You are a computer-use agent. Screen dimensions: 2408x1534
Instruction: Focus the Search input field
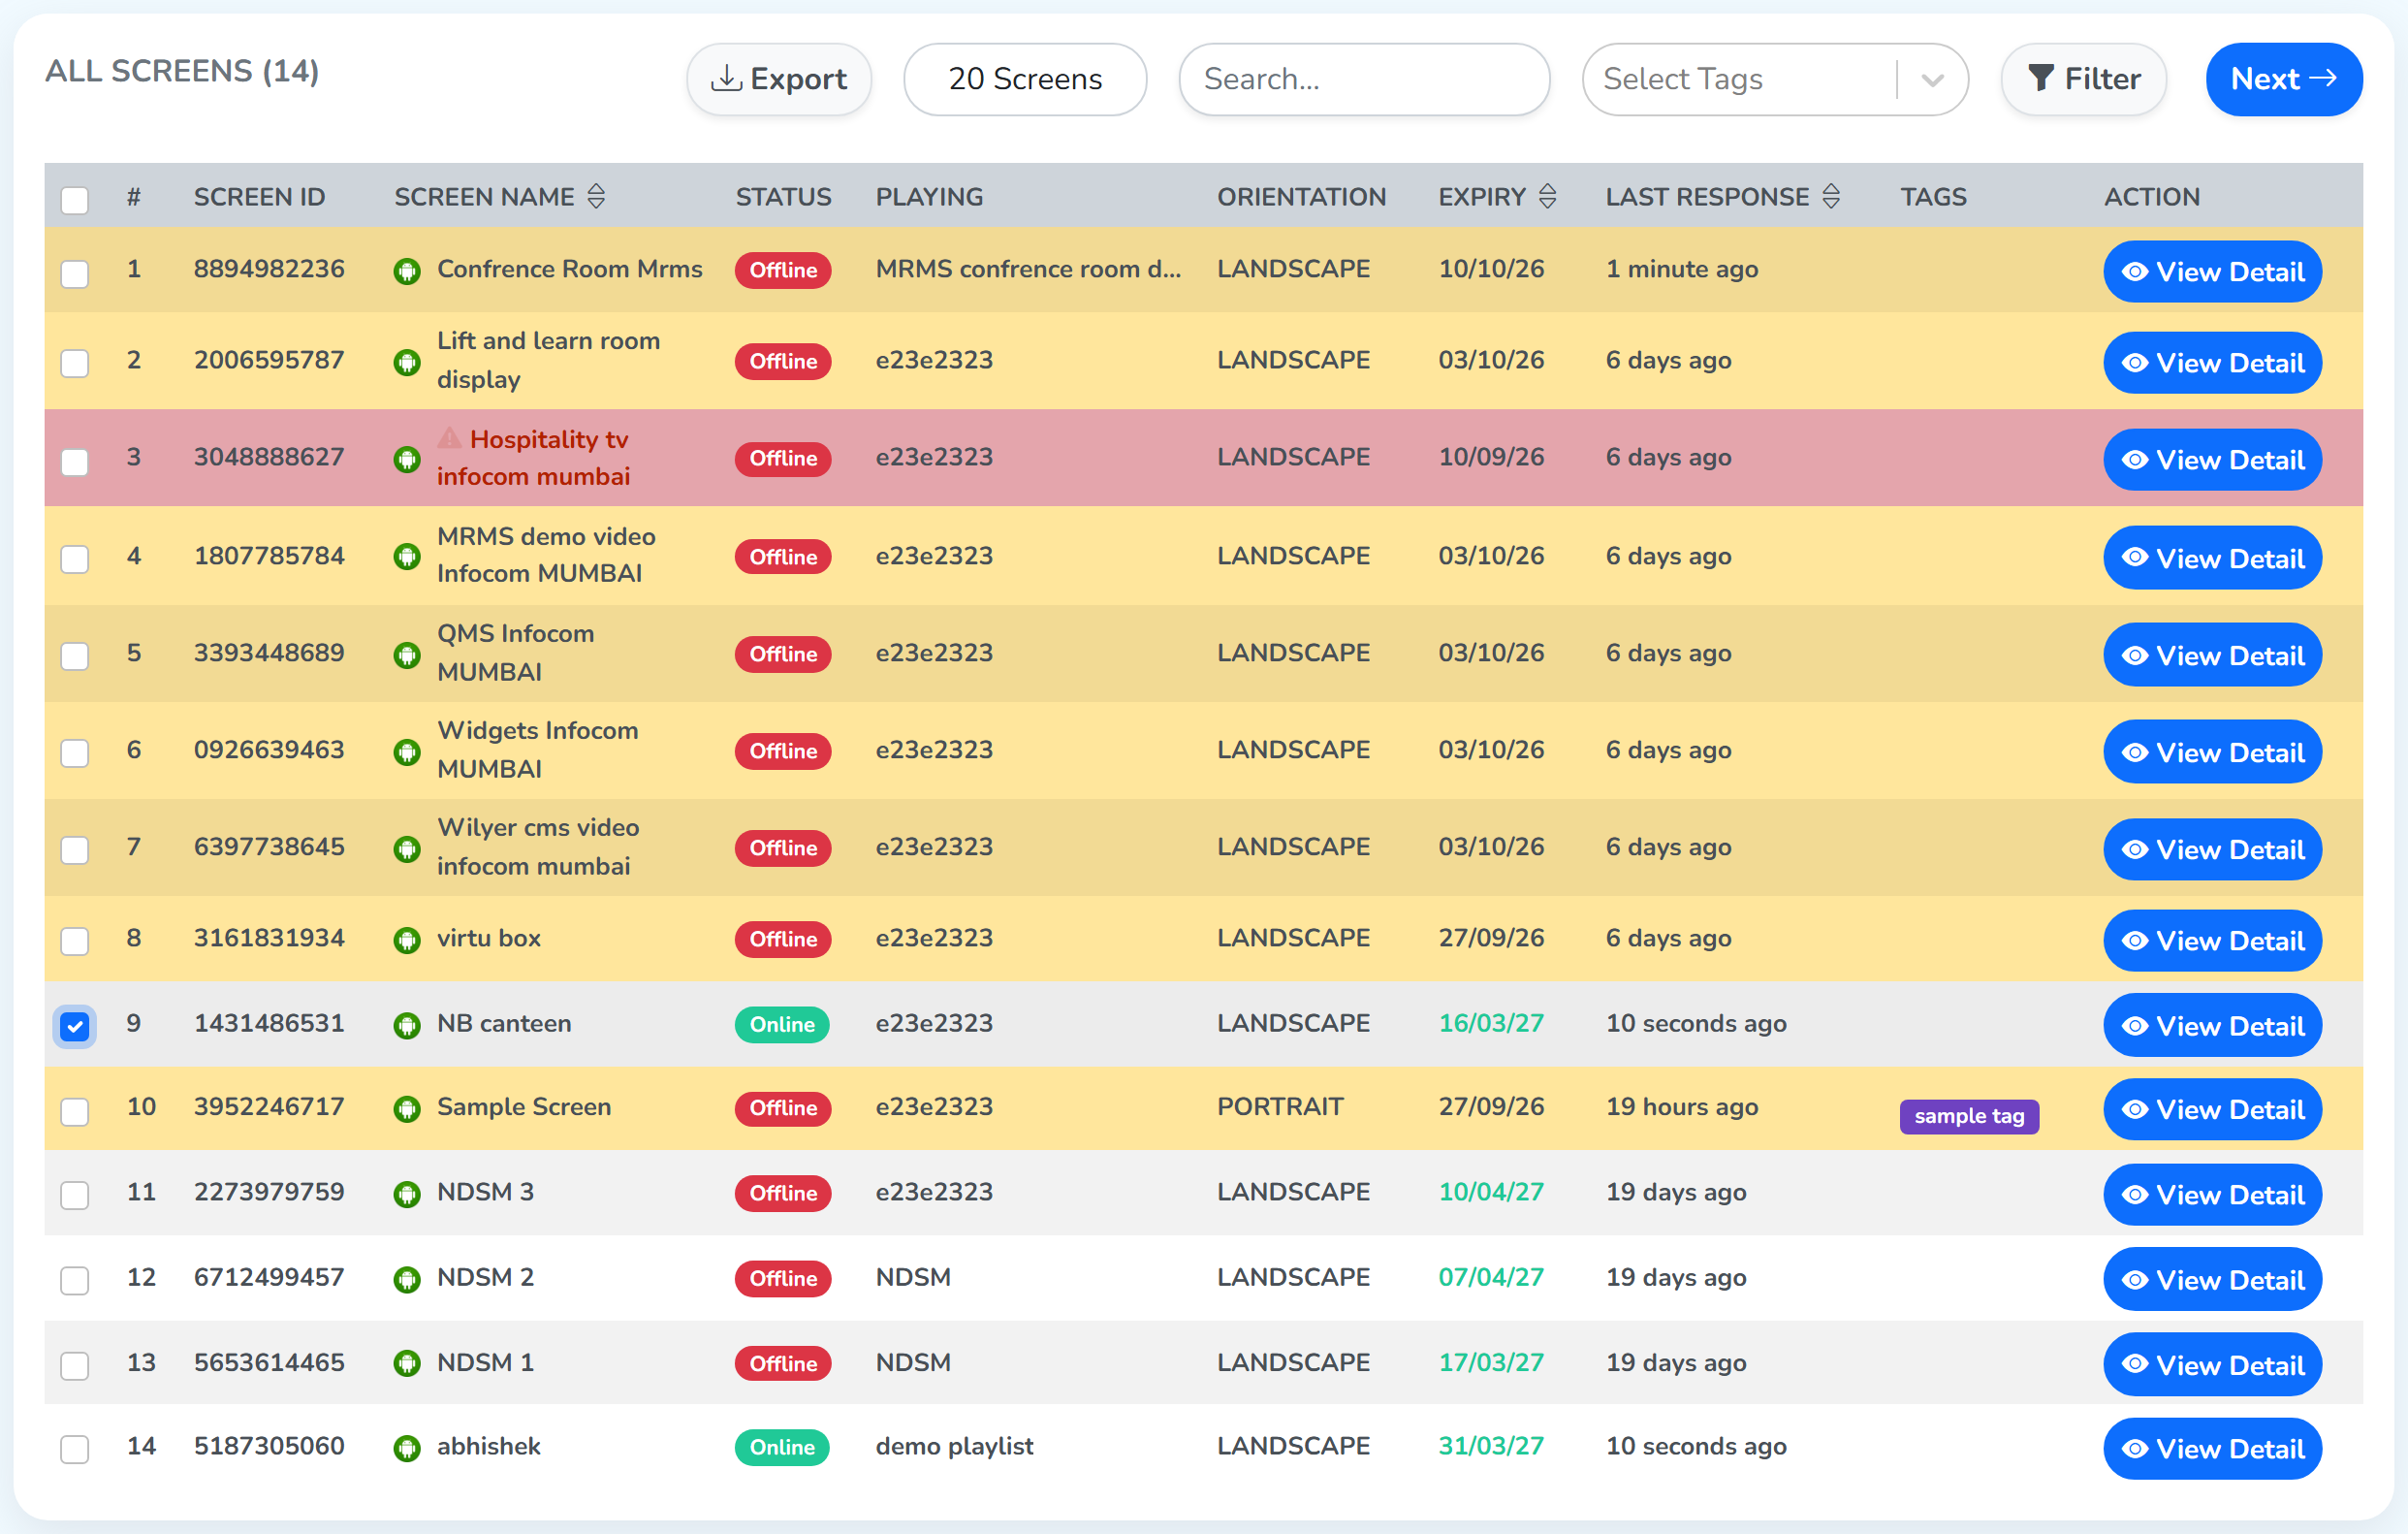click(1364, 79)
